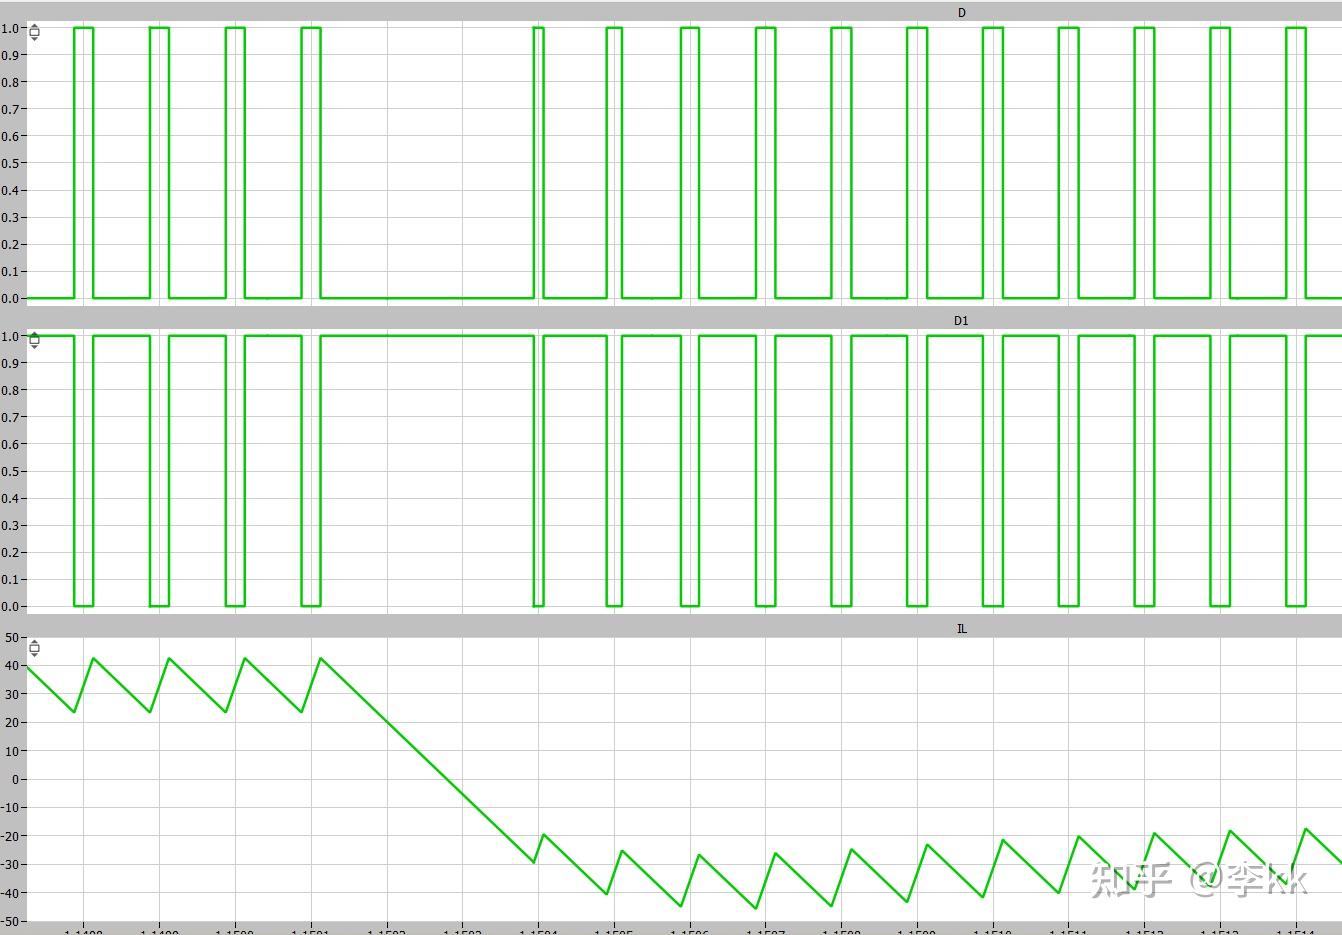Click the first pulse of the D waveform
This screenshot has height=935, width=1342.
point(83,162)
